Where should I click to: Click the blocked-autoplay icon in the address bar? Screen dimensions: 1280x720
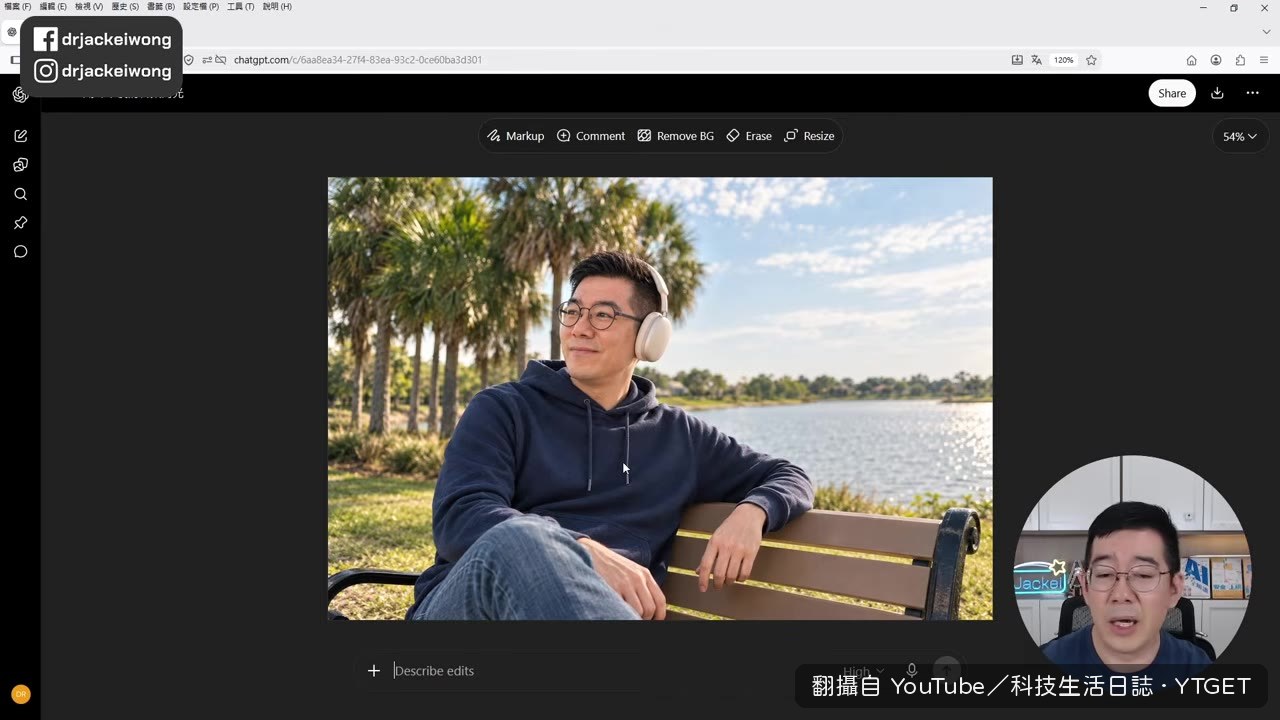point(221,60)
